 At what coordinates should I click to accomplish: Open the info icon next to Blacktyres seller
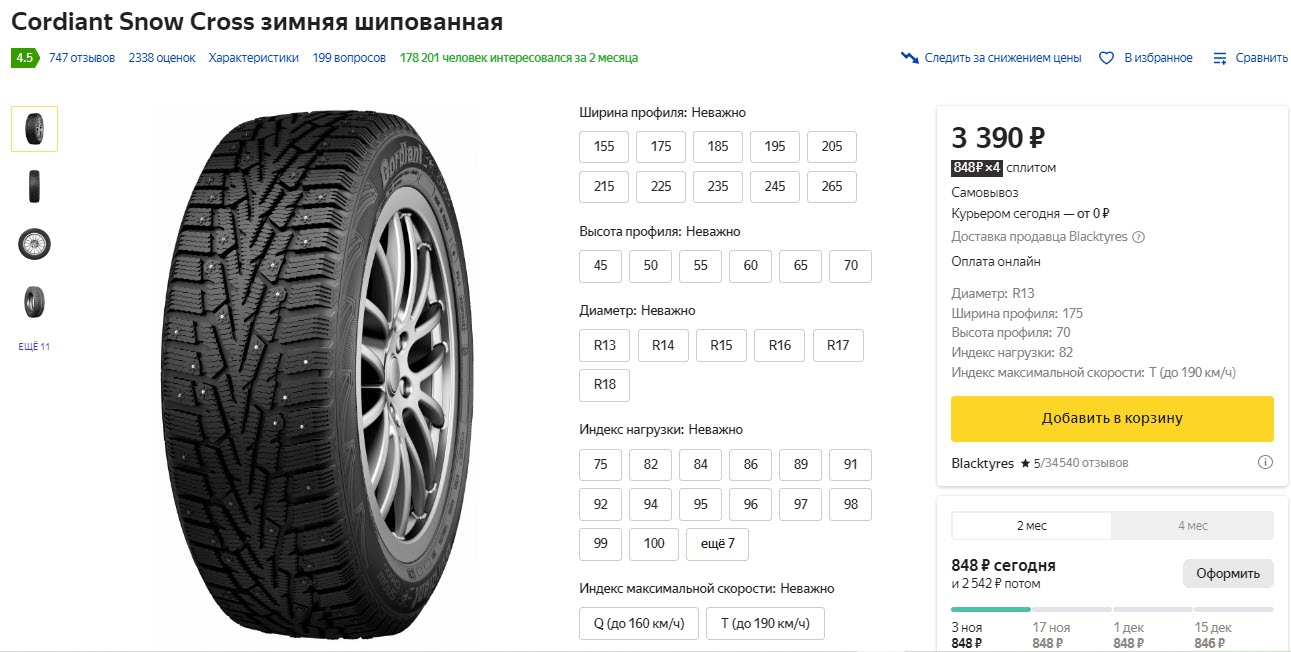[1265, 462]
